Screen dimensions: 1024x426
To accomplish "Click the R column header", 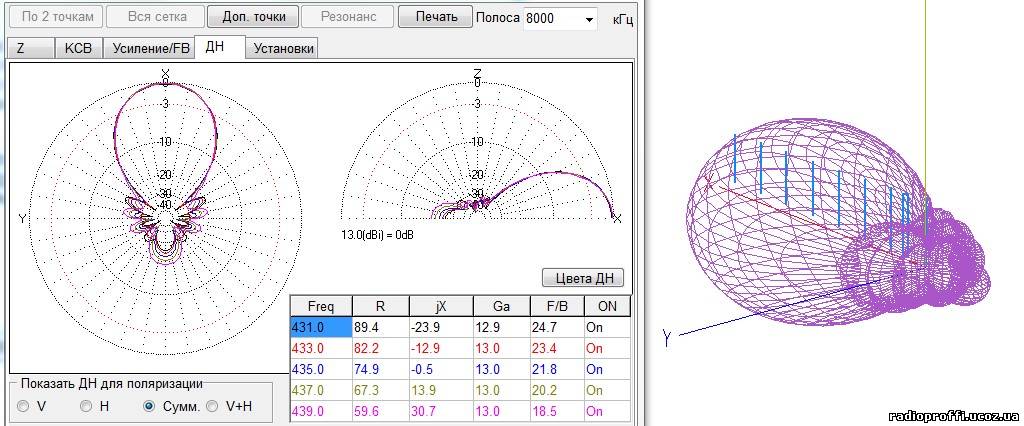I will click(x=381, y=306).
